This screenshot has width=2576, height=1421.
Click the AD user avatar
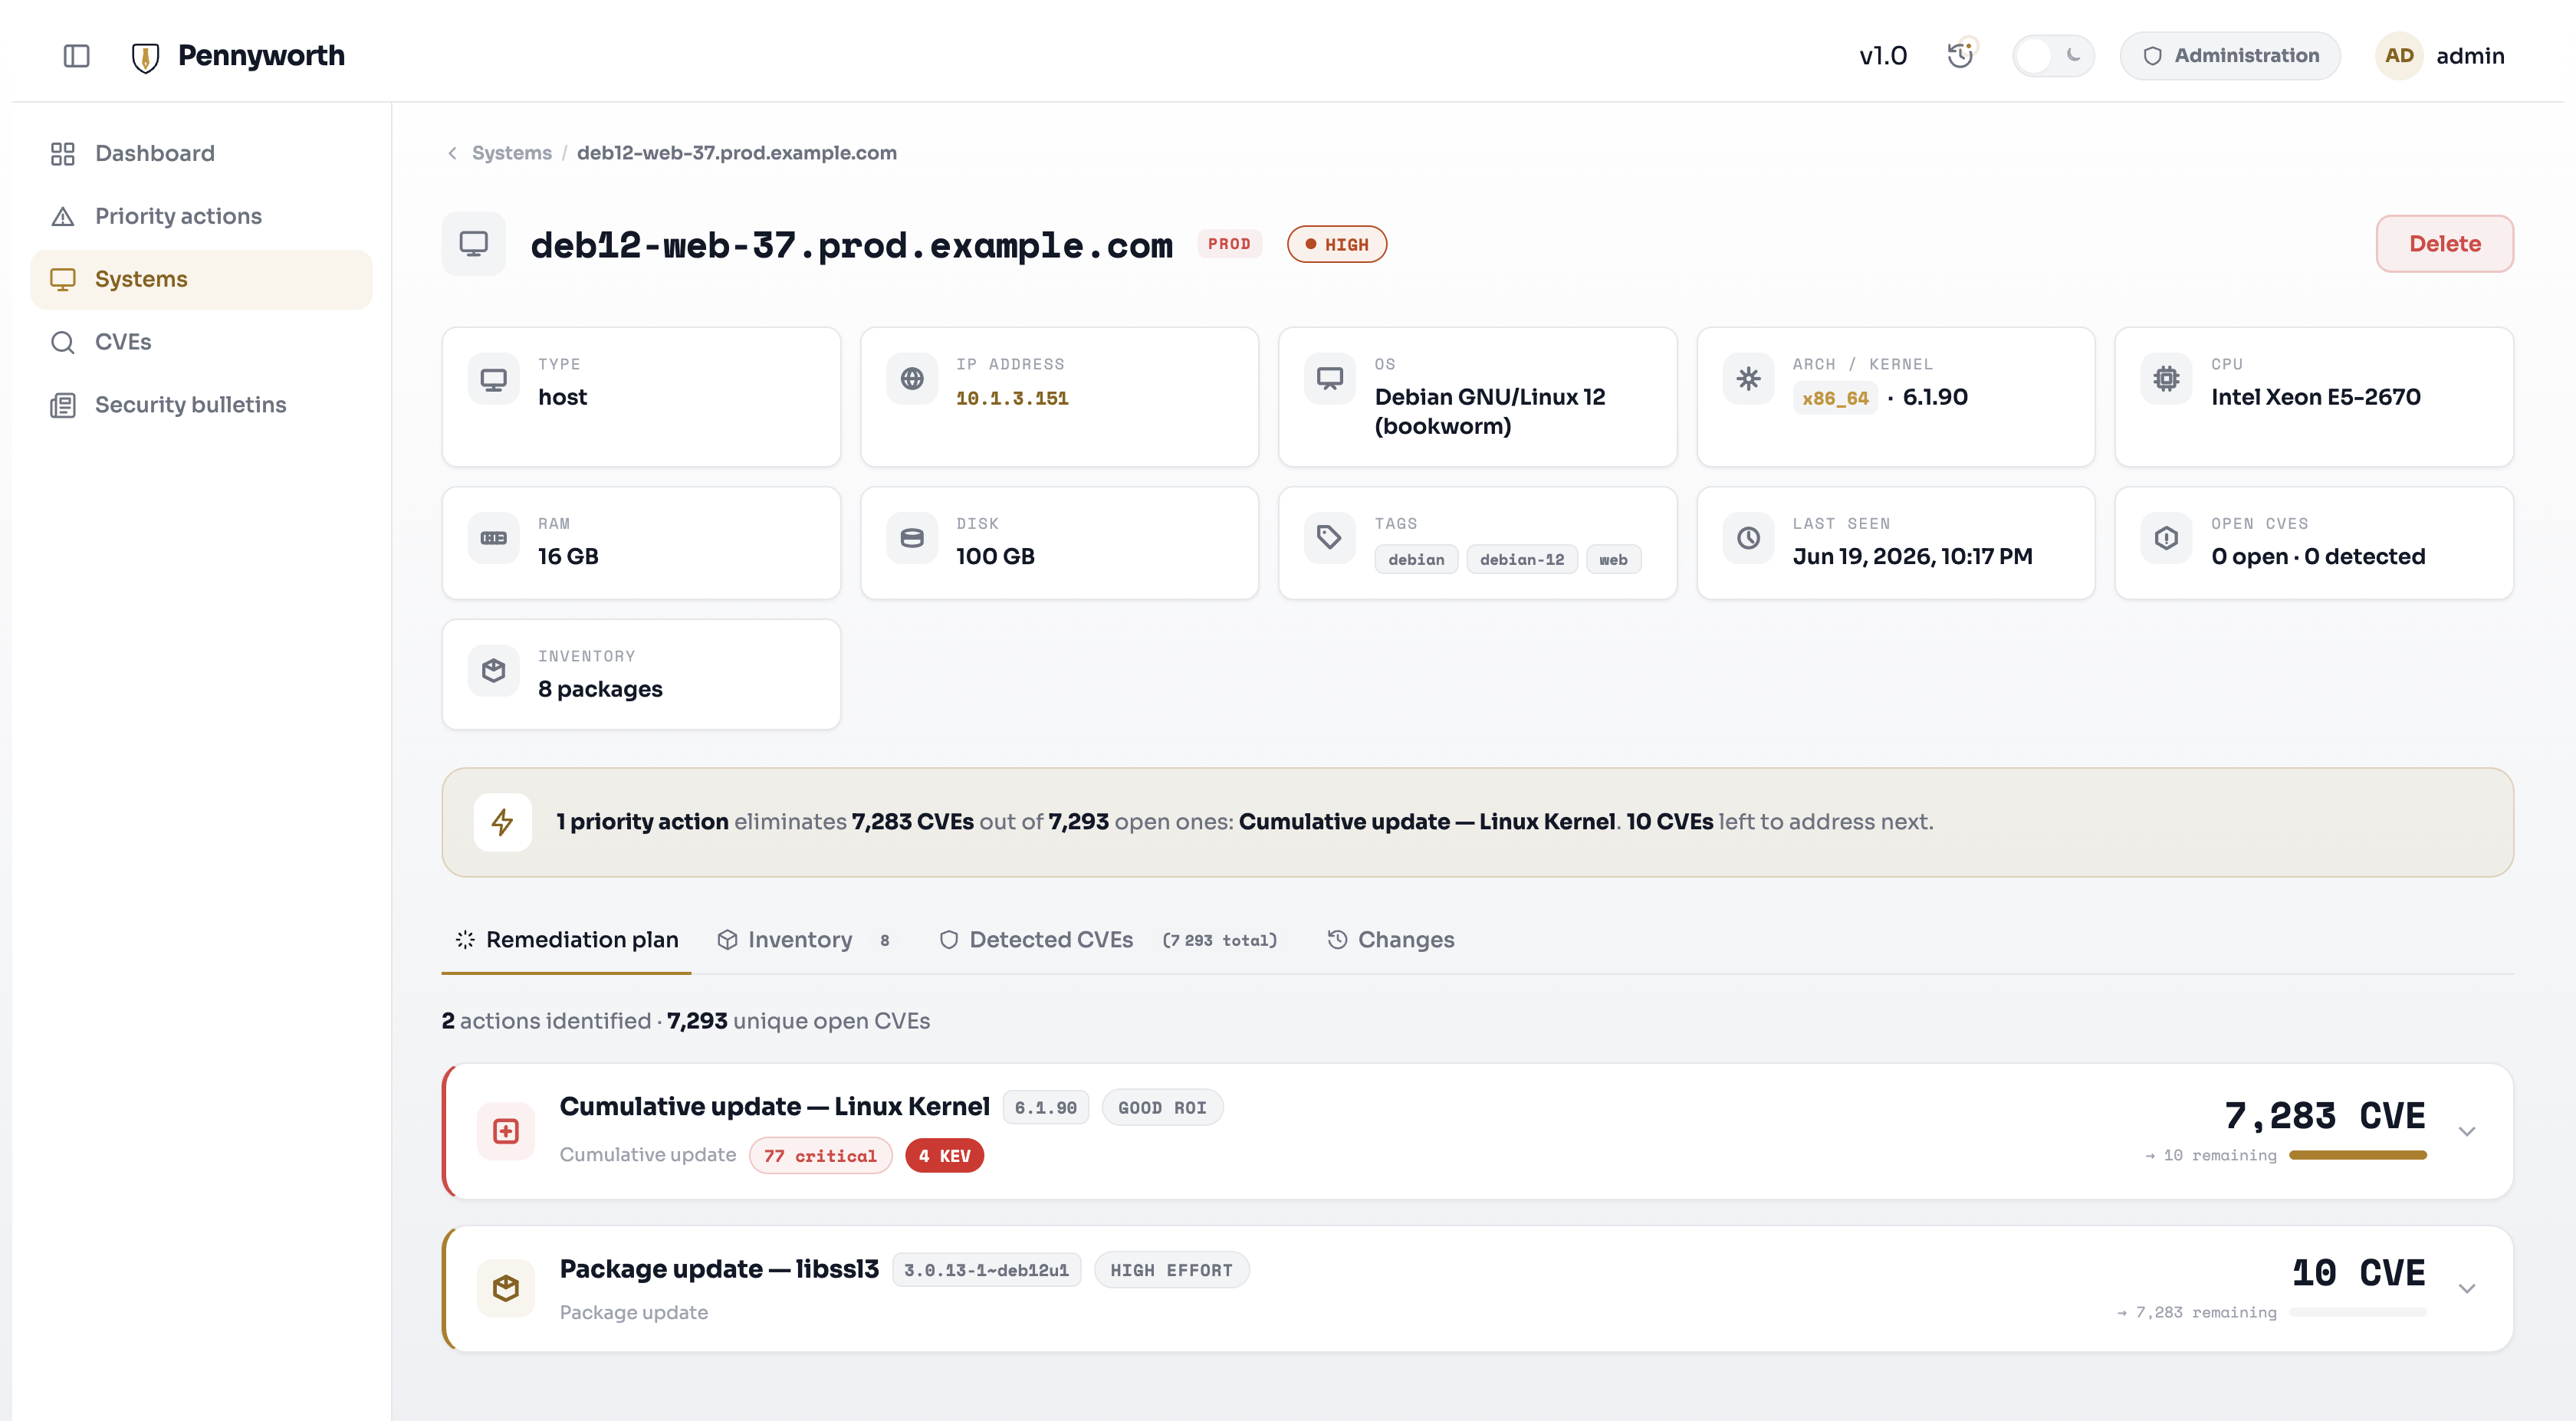[x=2398, y=56]
